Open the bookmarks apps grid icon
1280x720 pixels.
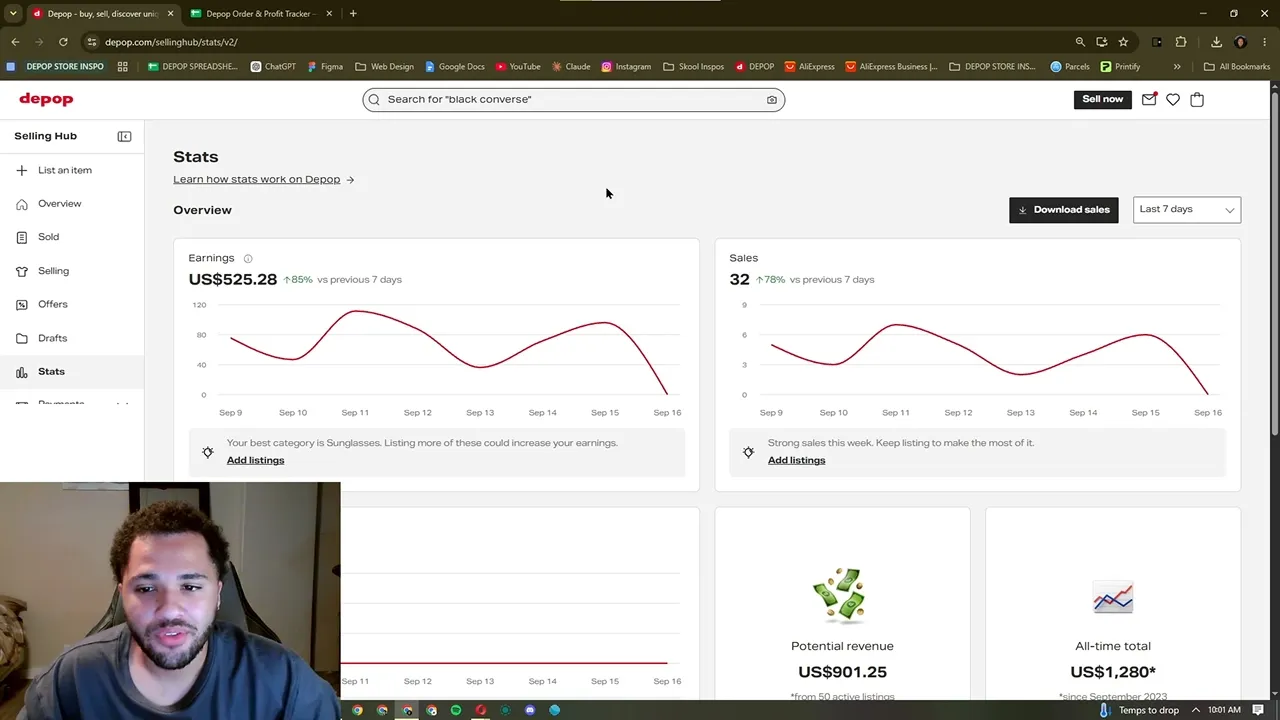(x=122, y=67)
